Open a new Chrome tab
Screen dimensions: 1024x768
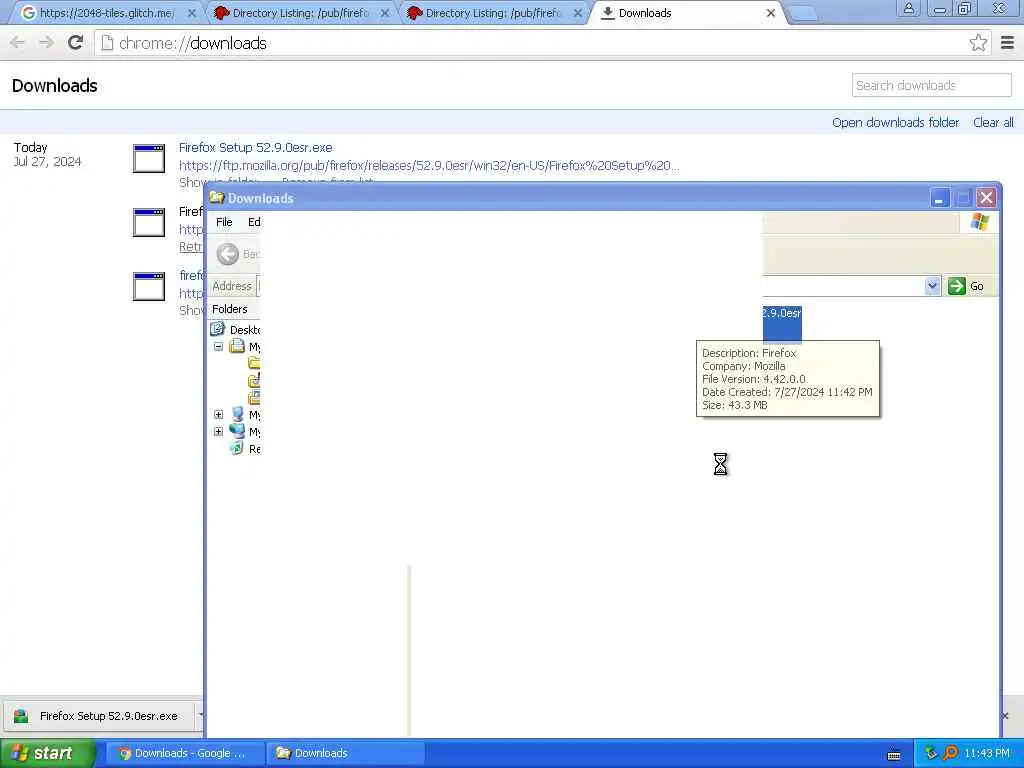point(803,13)
